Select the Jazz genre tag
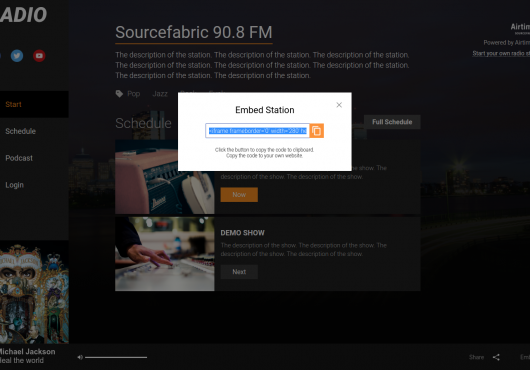530x370 pixels. tap(160, 94)
